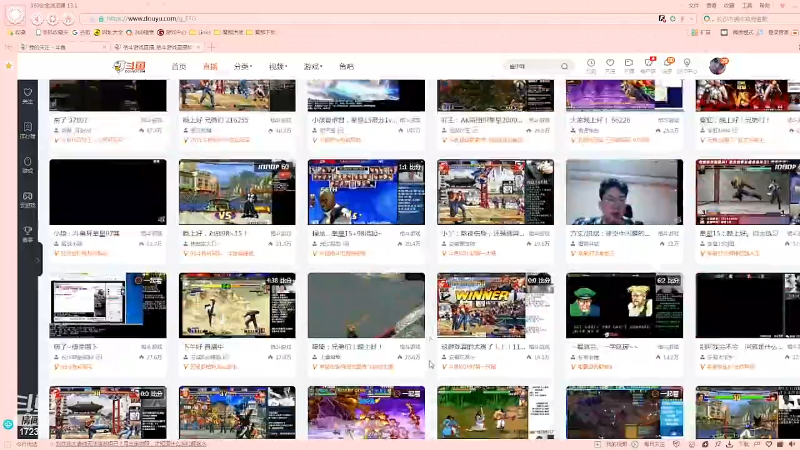Screen dimensions: 800x450
Task: Click the browser back button
Action: pyautogui.click(x=37, y=19)
